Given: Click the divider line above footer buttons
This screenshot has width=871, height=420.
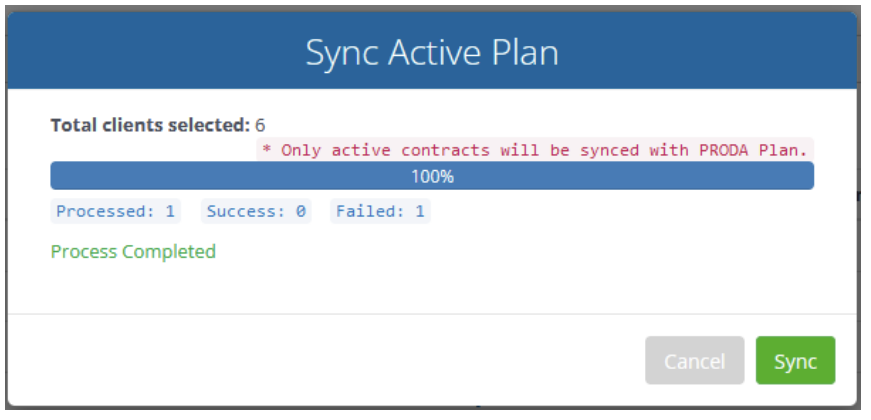Looking at the screenshot, I should 432,314.
